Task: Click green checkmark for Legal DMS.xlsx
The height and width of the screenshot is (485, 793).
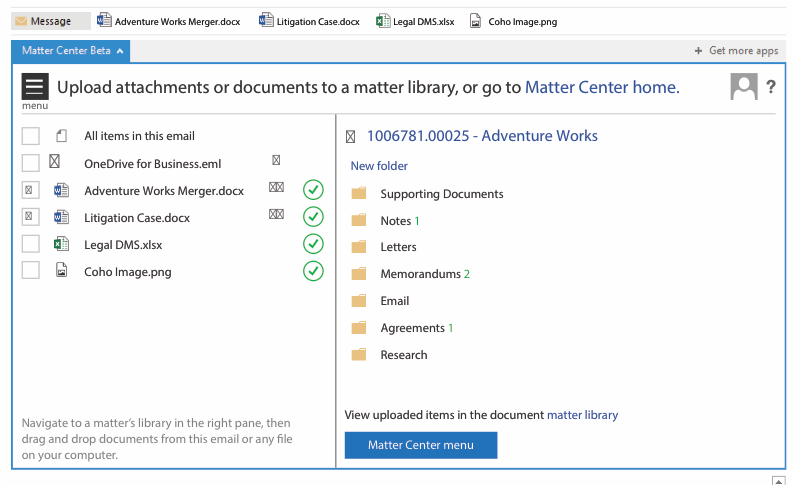Action: point(313,244)
